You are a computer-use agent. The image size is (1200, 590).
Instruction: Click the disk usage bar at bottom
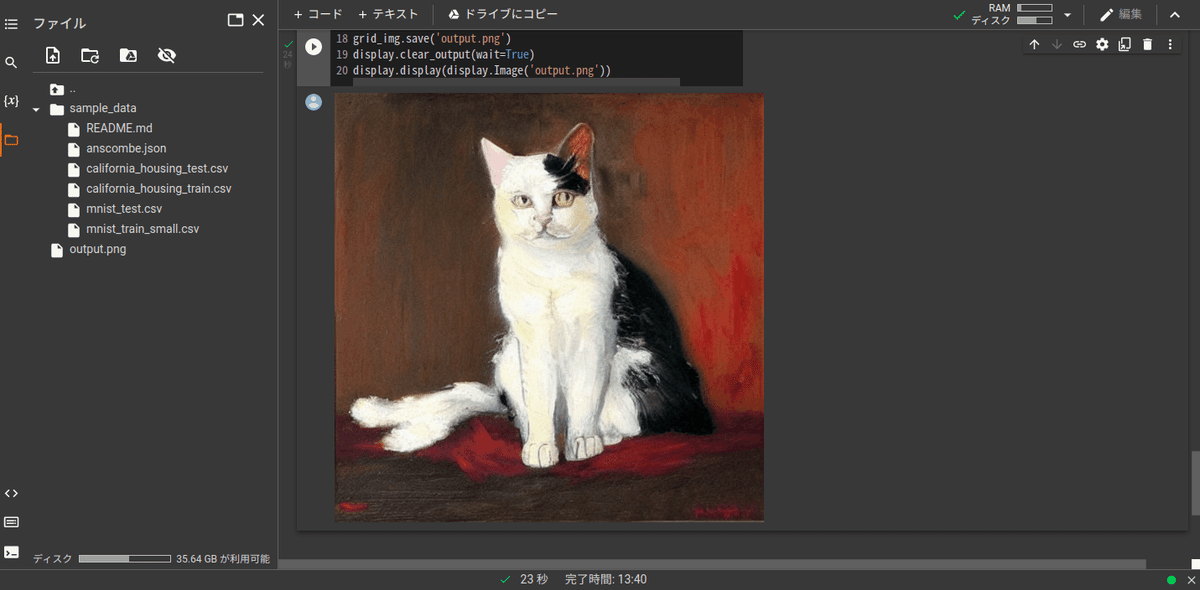click(x=125, y=559)
